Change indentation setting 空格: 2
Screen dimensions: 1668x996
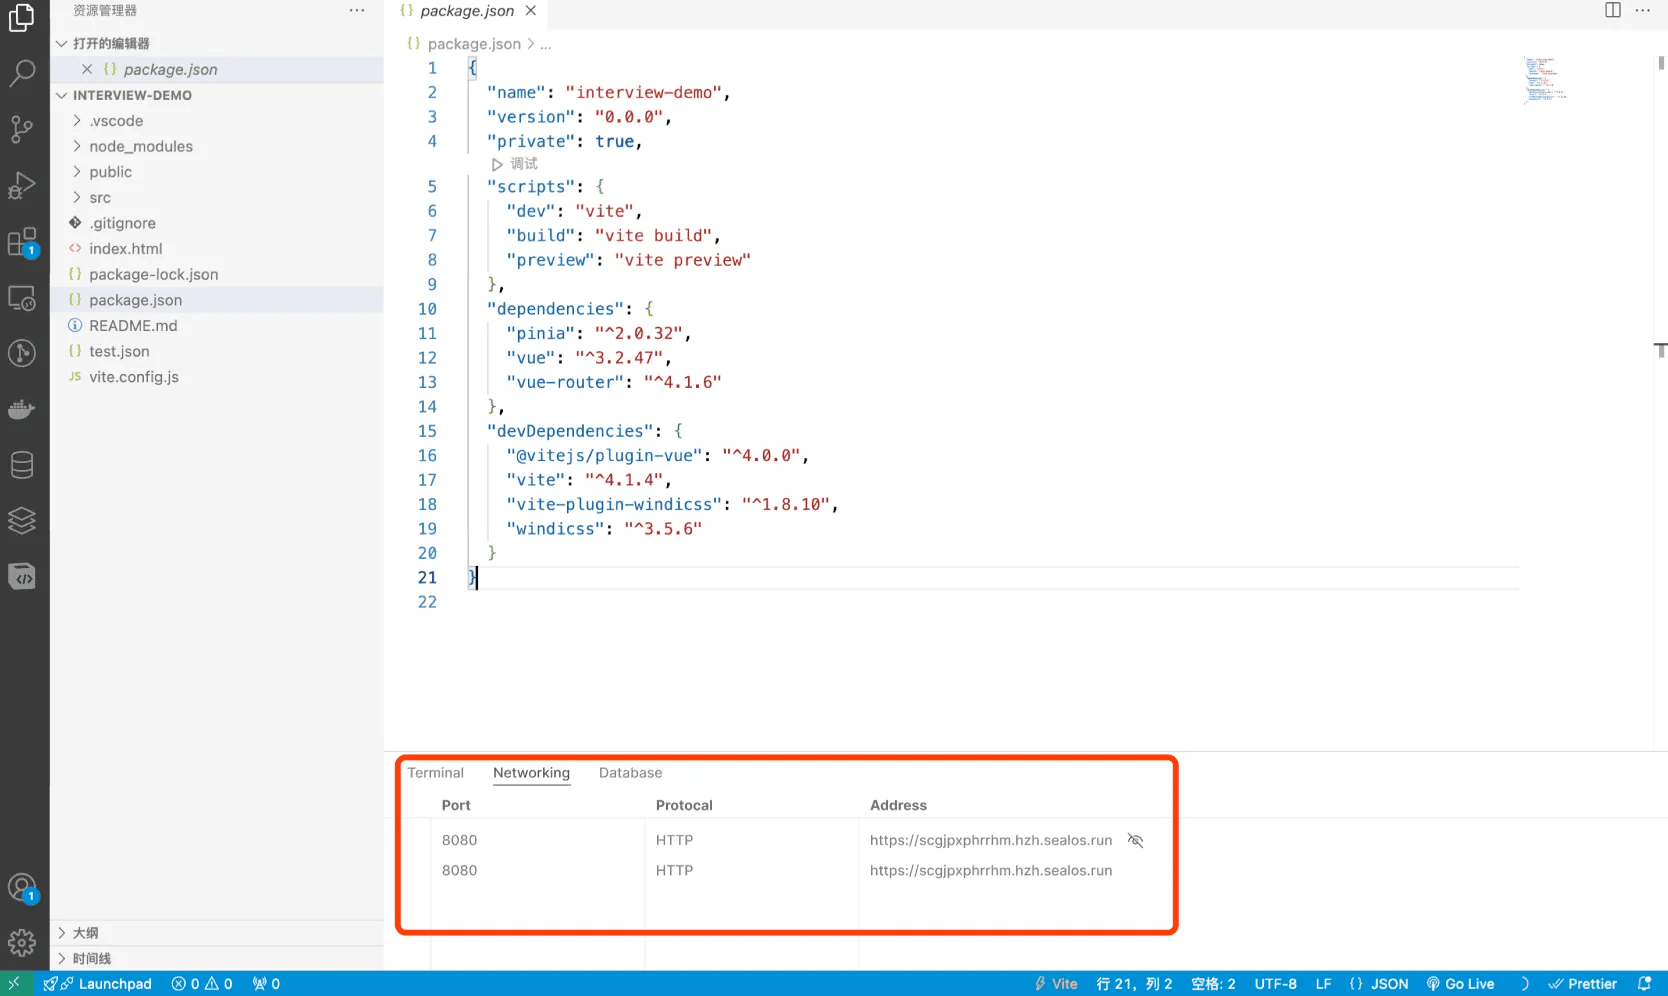(x=1213, y=984)
